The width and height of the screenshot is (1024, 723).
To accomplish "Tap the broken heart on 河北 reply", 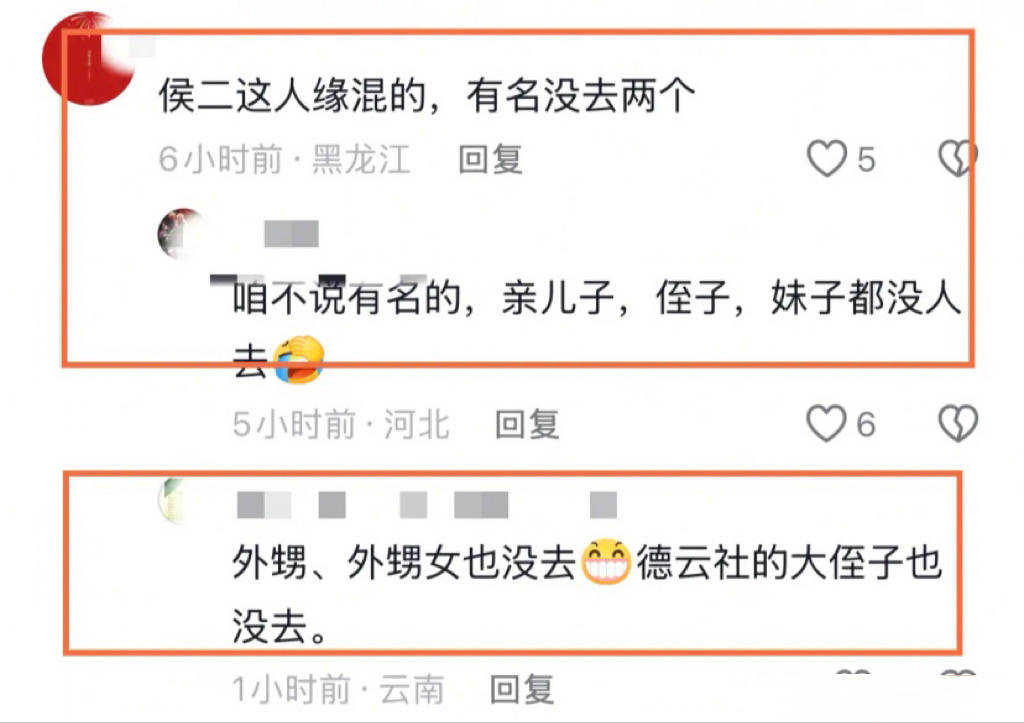I will pos(957,424).
